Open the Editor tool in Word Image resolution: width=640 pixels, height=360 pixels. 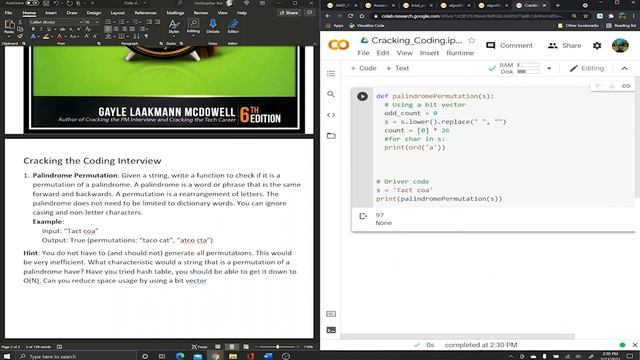point(233,26)
